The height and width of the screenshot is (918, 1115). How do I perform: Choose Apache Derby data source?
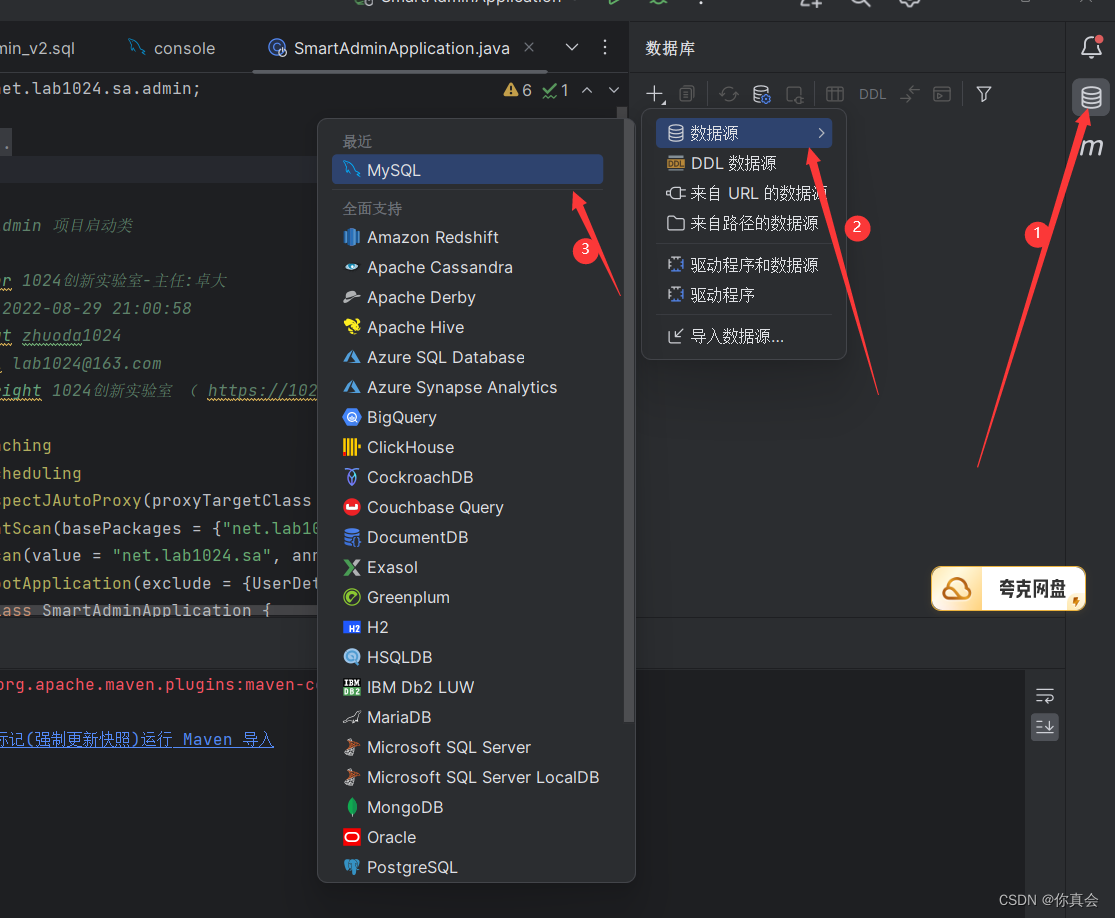467,297
